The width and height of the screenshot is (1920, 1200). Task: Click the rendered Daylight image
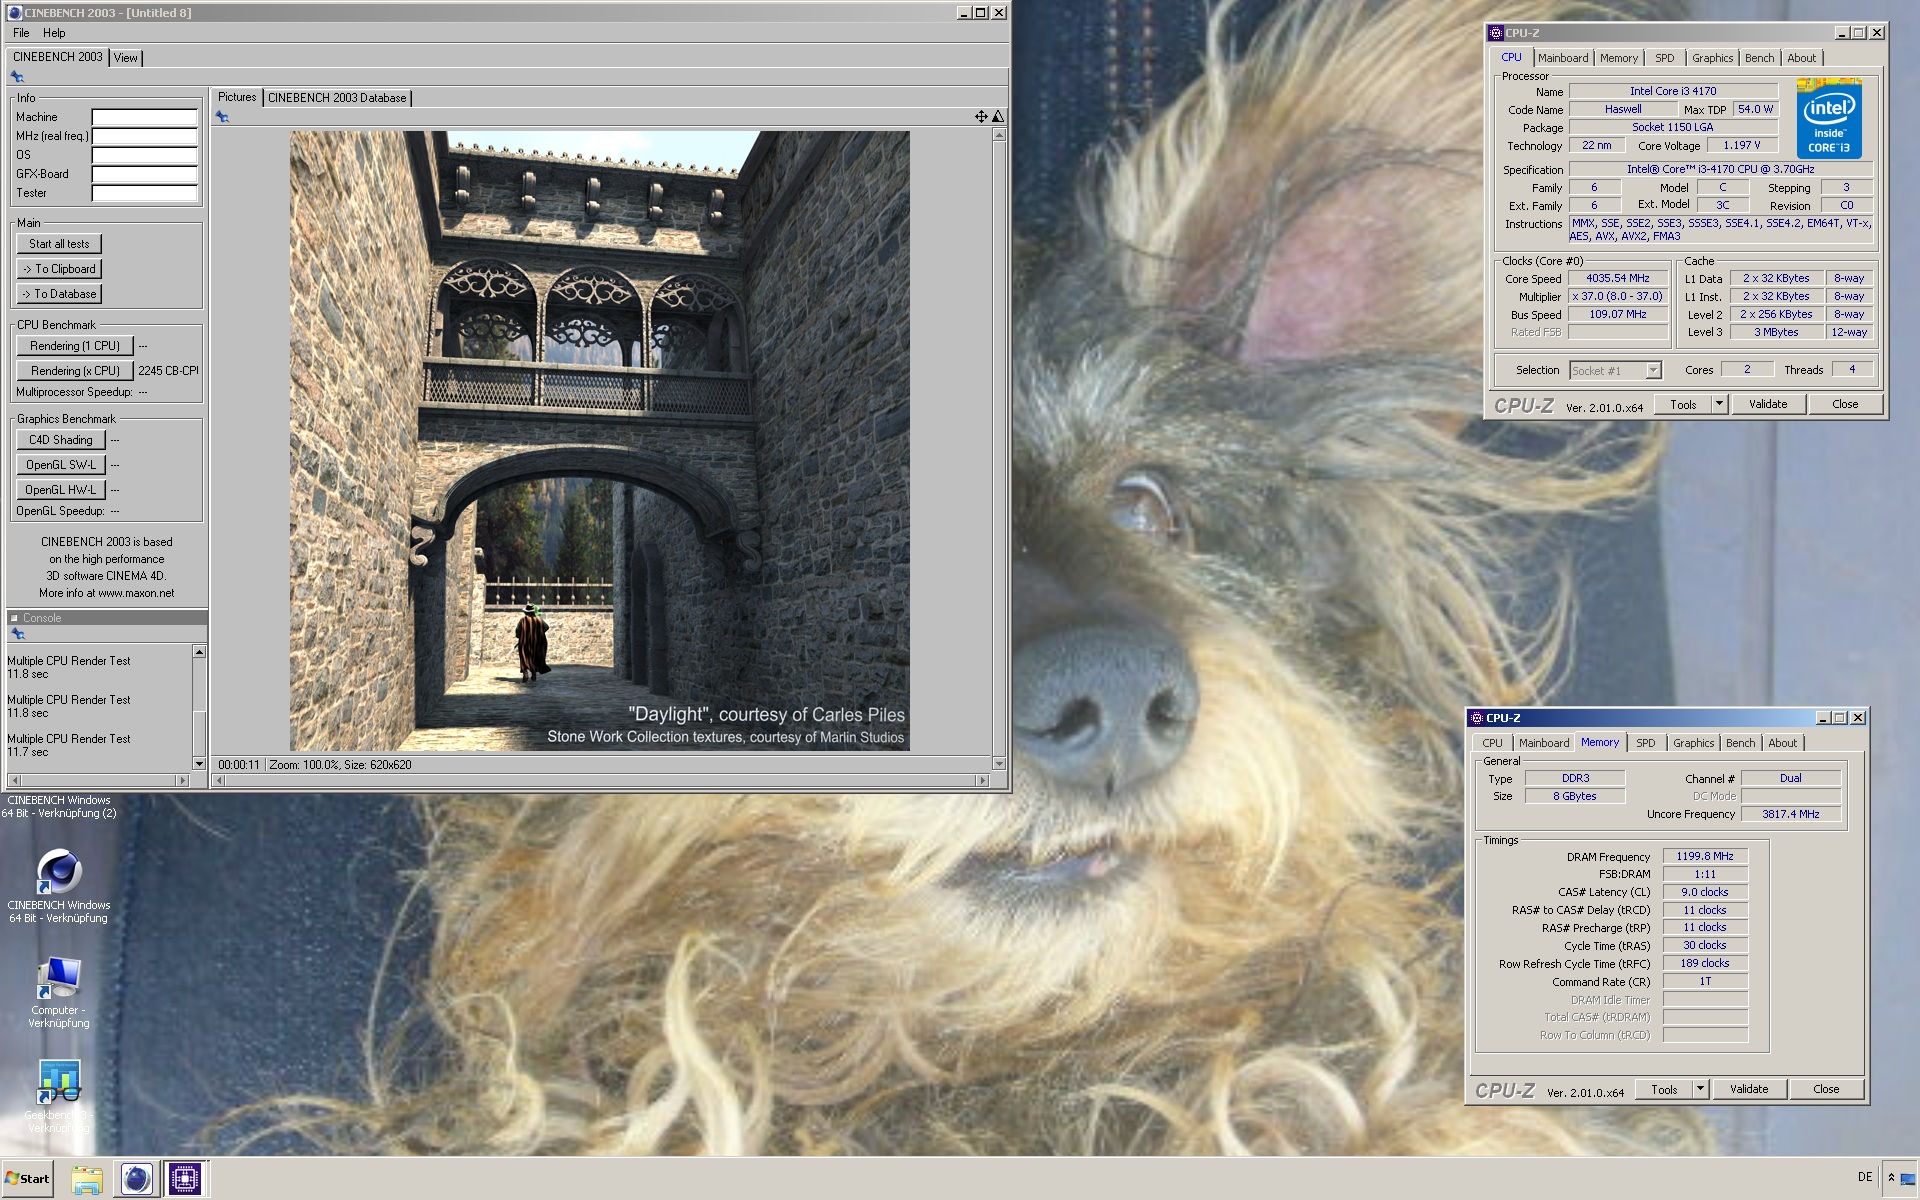point(600,441)
